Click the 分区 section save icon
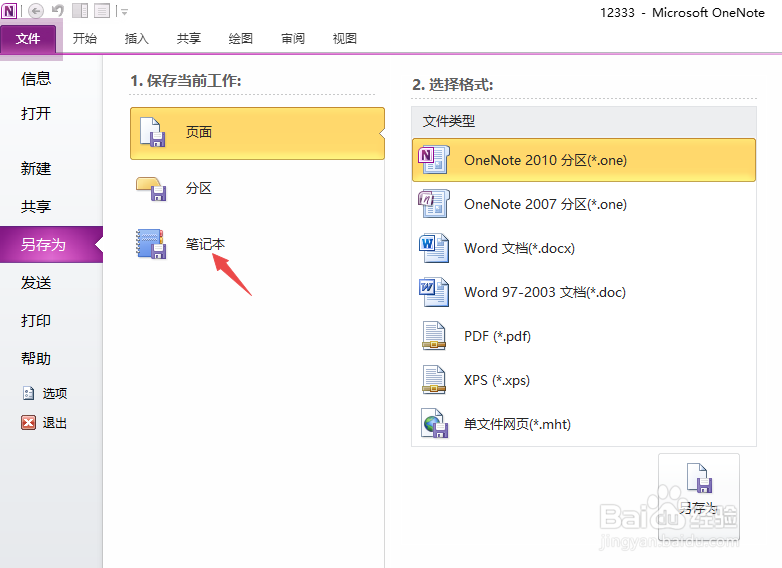Viewport: 782px width, 568px height. coord(151,189)
